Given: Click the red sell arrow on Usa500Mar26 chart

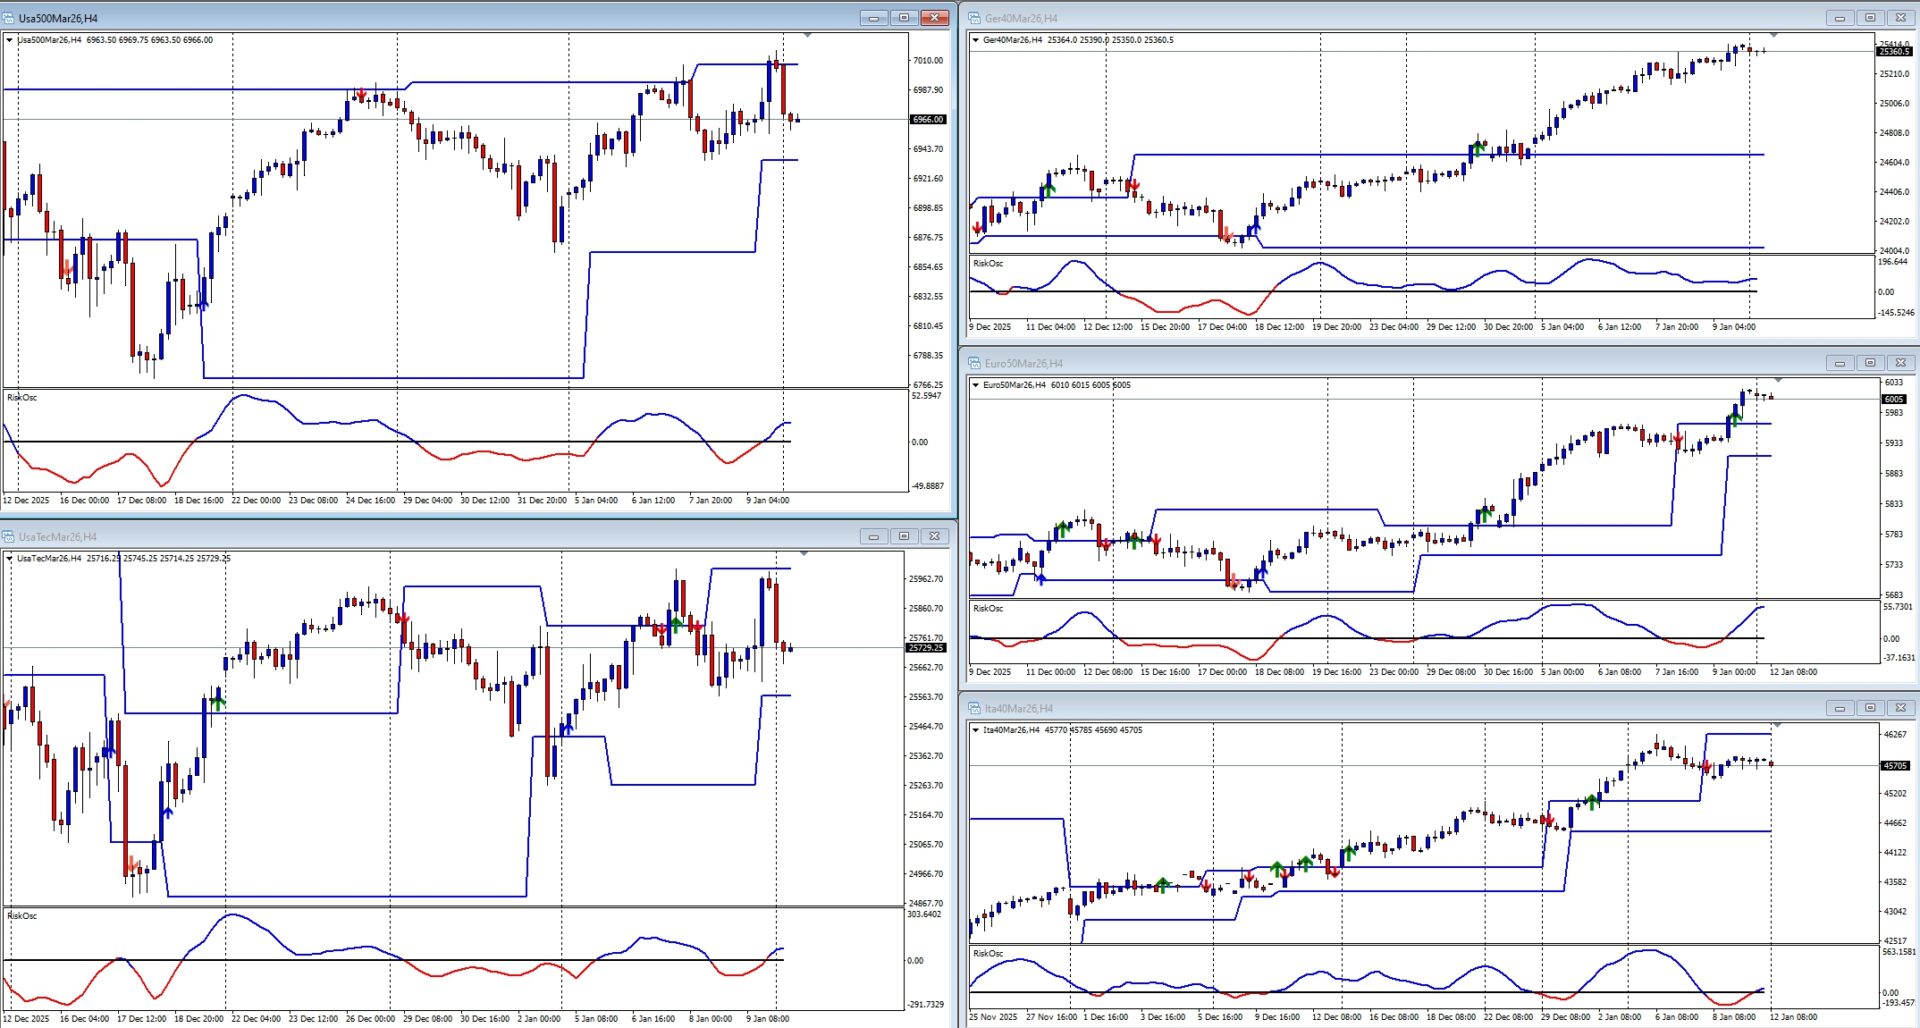Looking at the screenshot, I should coord(361,96).
